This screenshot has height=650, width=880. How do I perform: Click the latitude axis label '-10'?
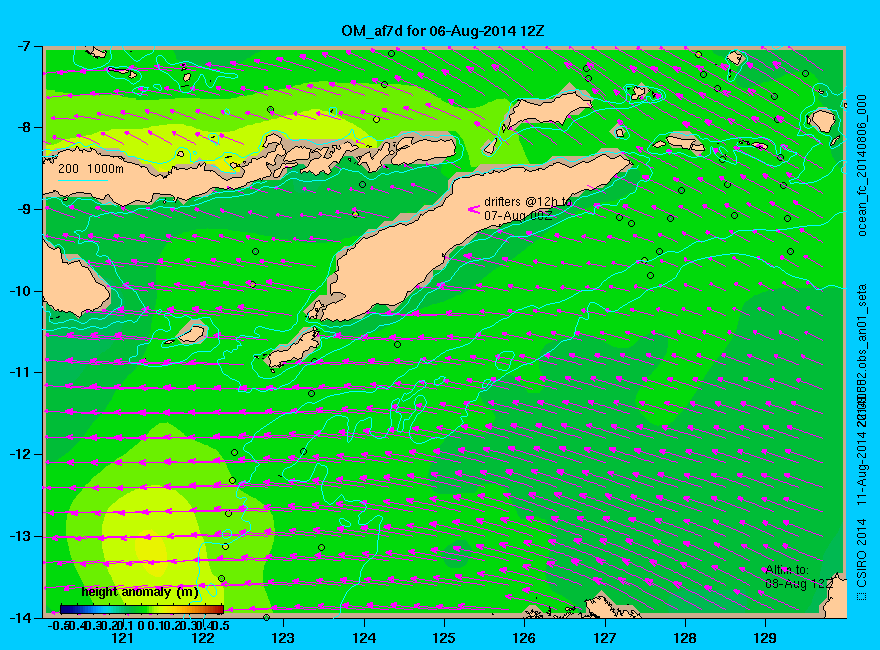point(20,291)
